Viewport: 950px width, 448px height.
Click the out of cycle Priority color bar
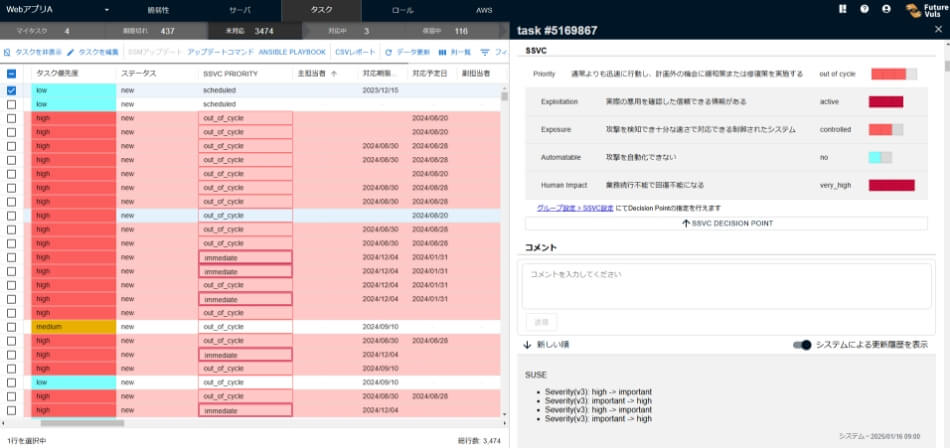tap(887, 74)
